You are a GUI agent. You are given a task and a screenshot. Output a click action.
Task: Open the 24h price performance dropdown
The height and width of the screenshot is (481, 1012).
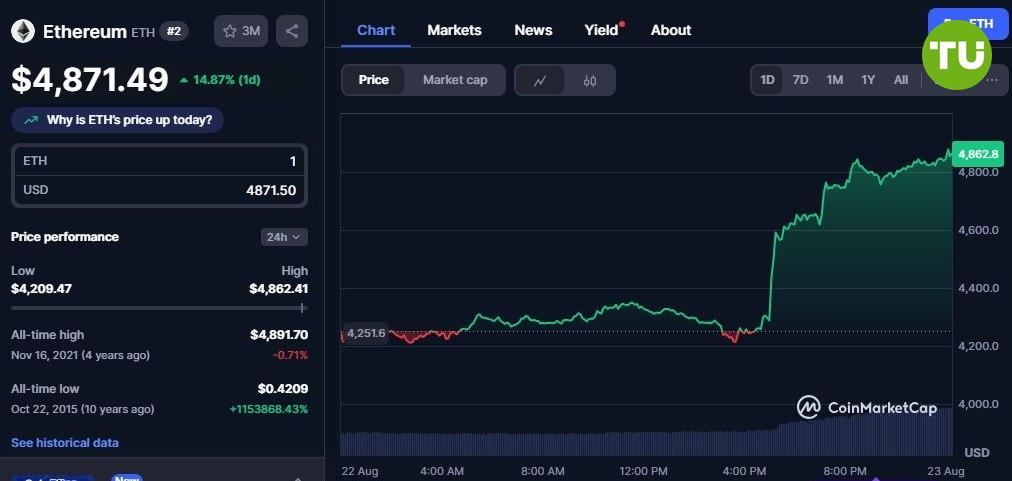point(284,237)
